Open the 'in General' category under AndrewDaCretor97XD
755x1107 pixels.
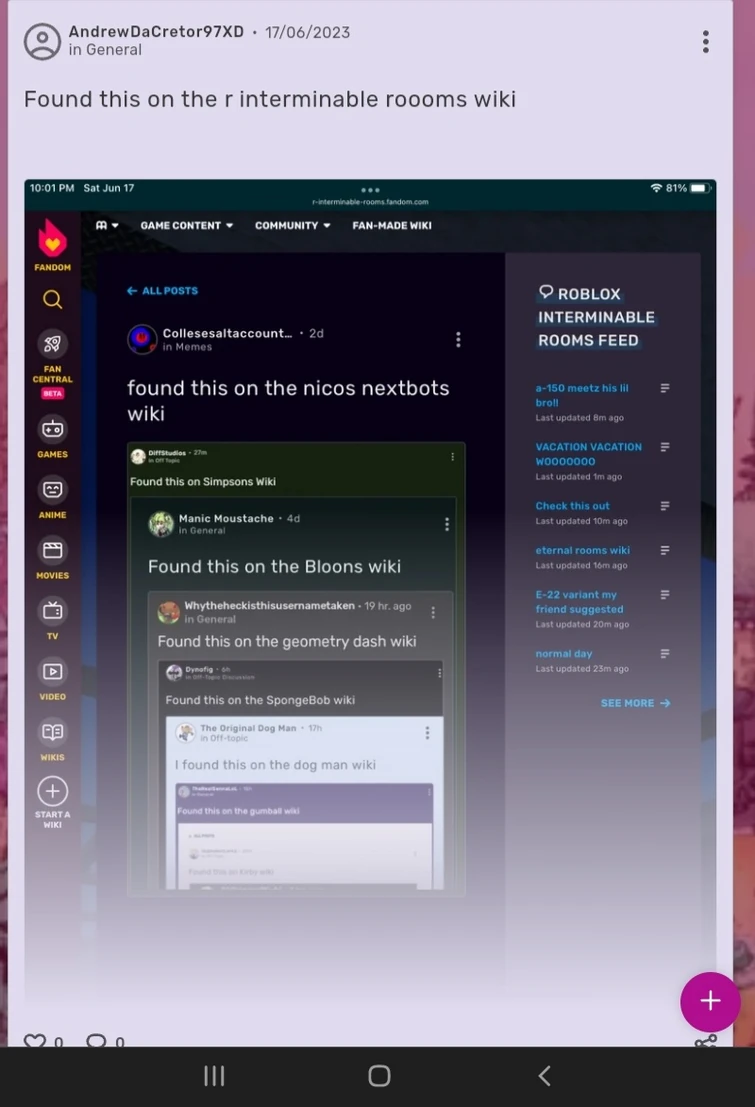coord(105,49)
